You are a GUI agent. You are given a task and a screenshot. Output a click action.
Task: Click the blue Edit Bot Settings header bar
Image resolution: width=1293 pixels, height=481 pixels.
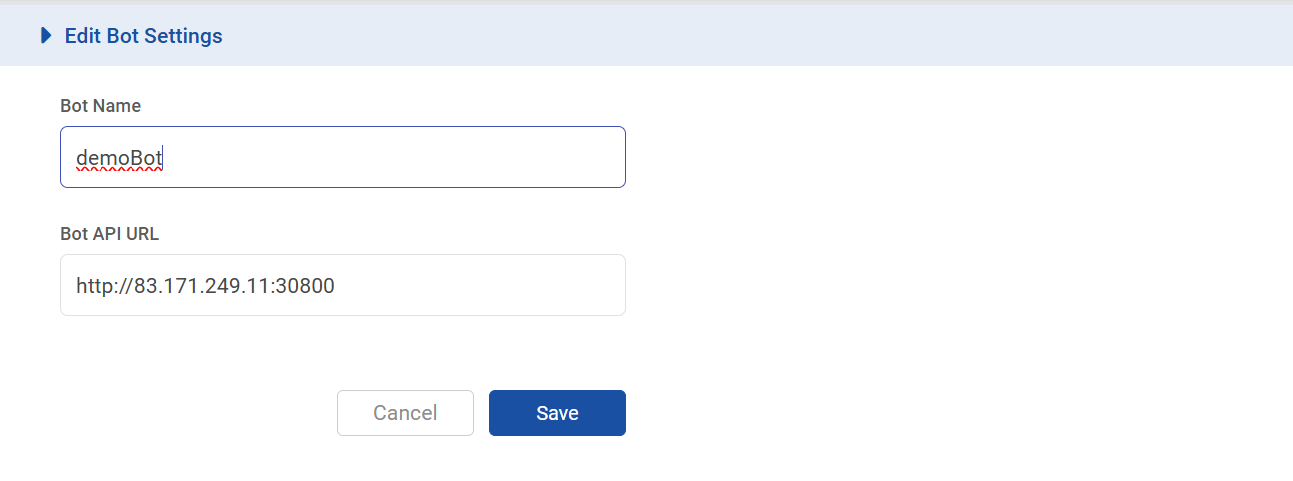(700, 36)
